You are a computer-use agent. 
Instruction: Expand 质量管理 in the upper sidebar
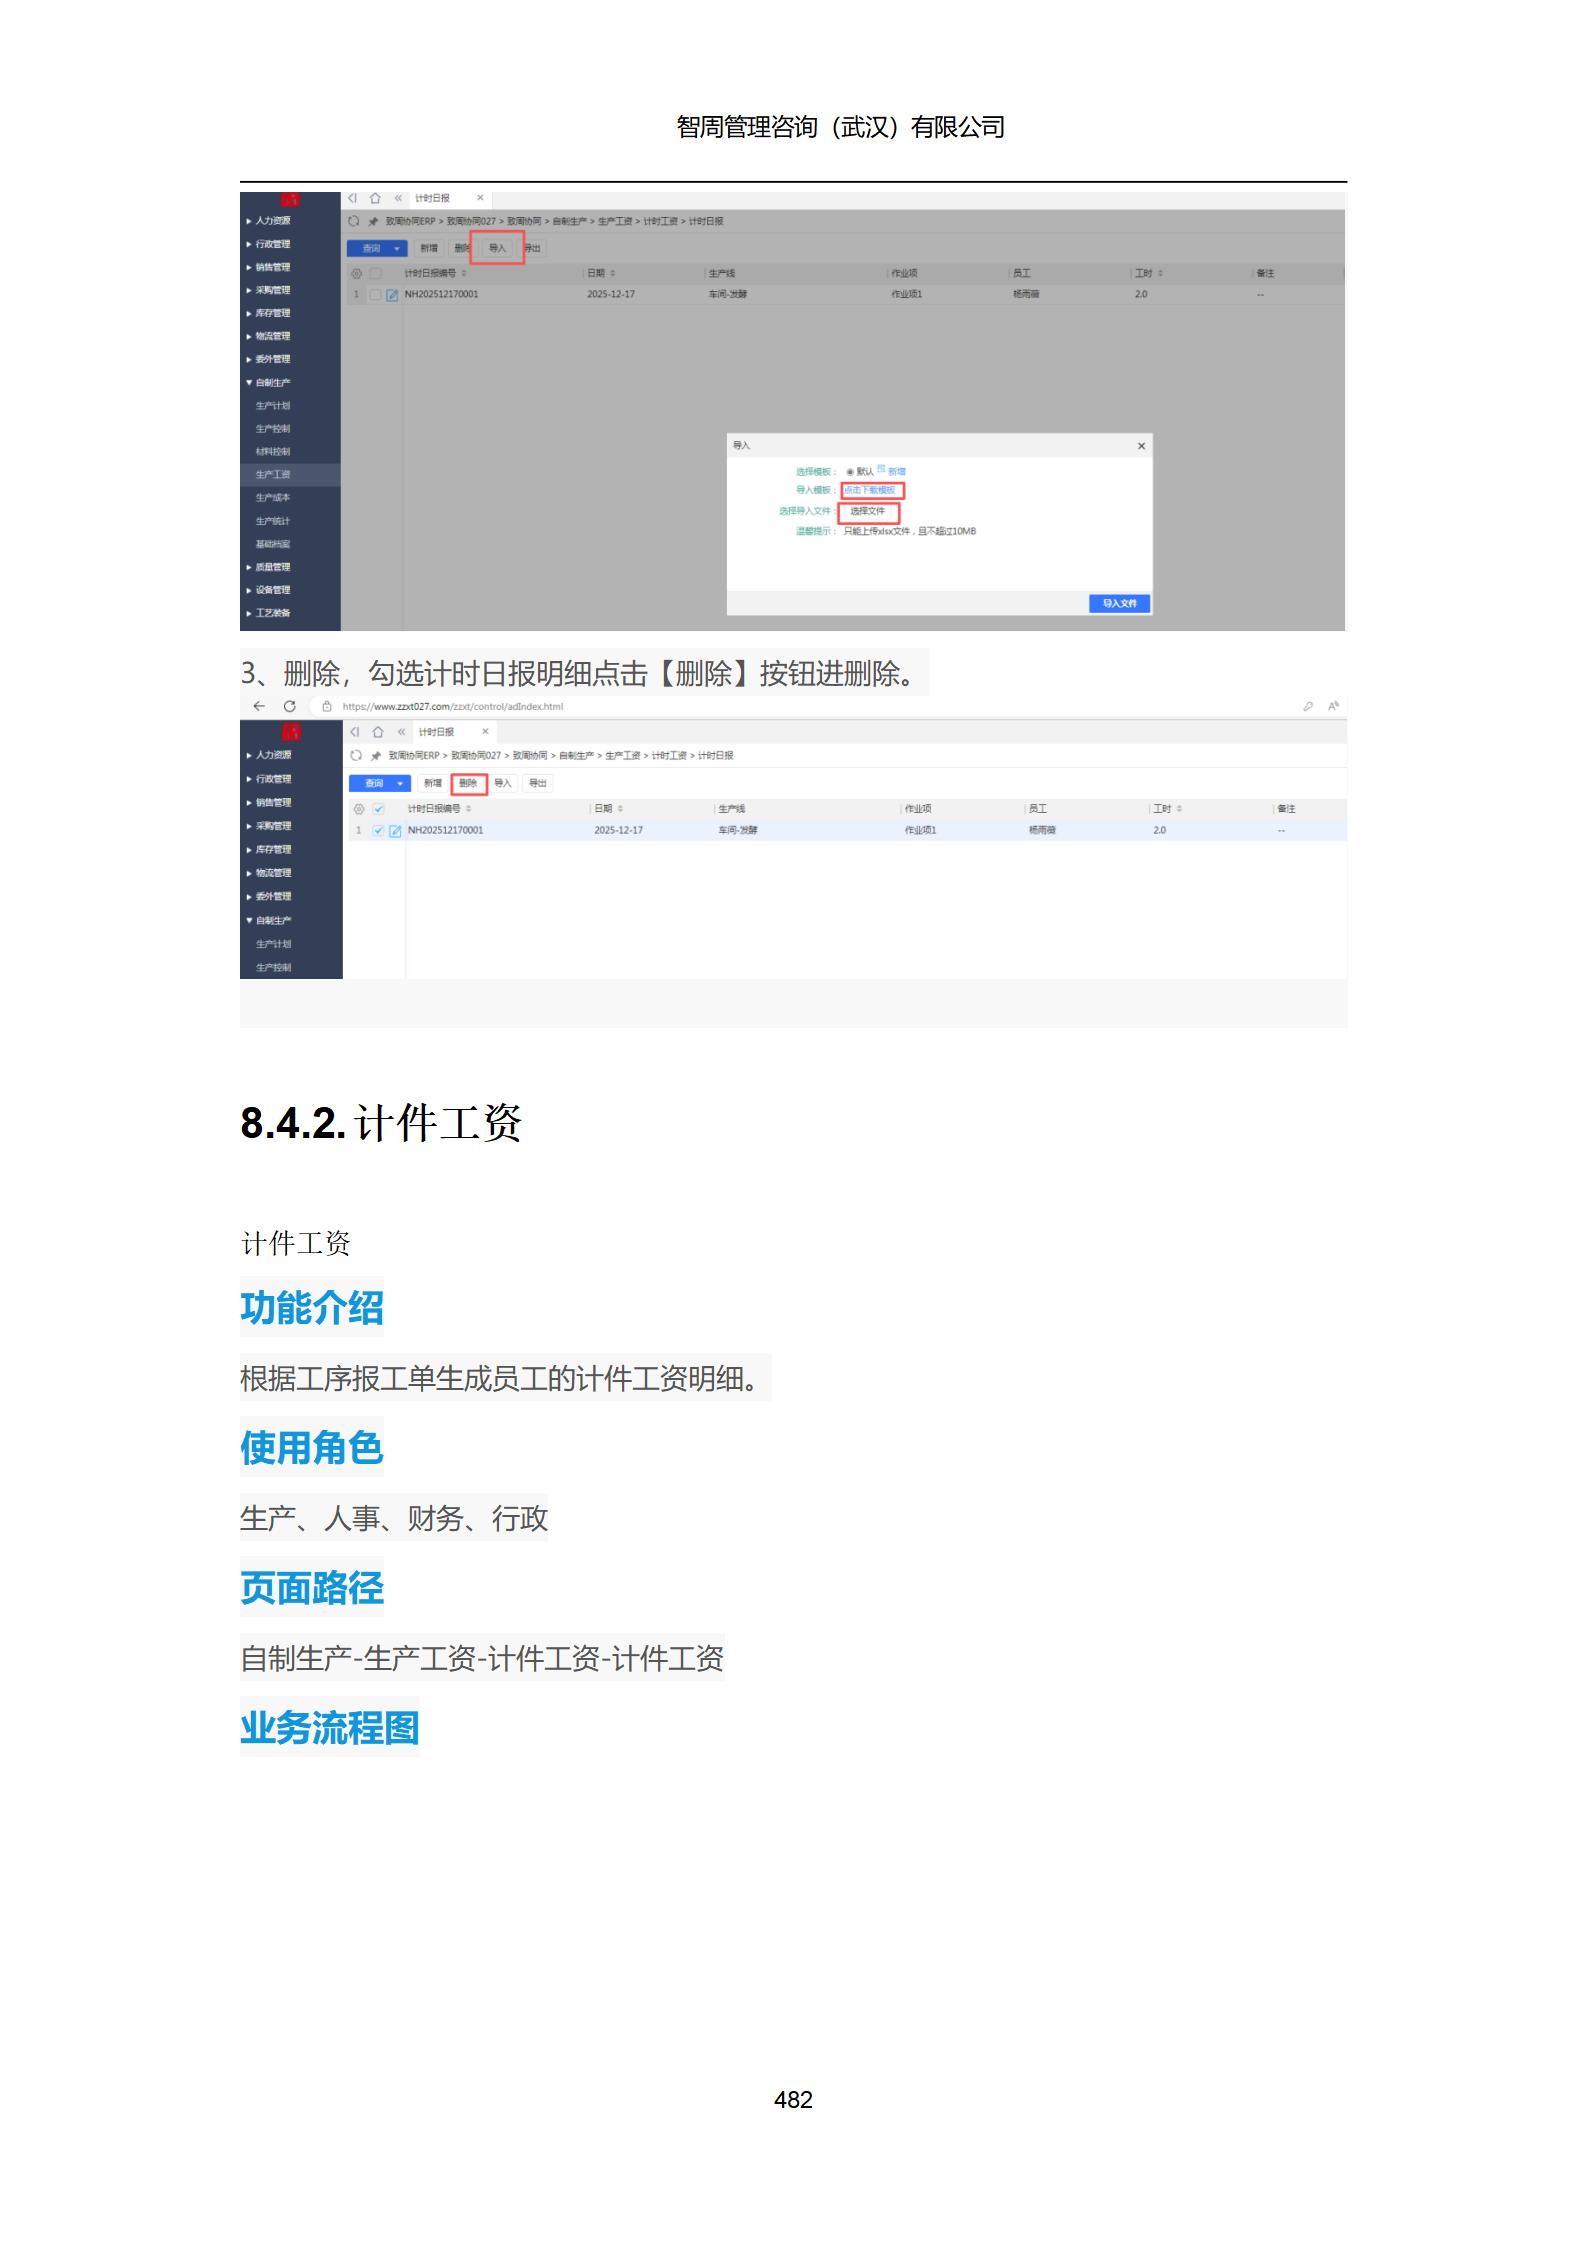(x=269, y=567)
